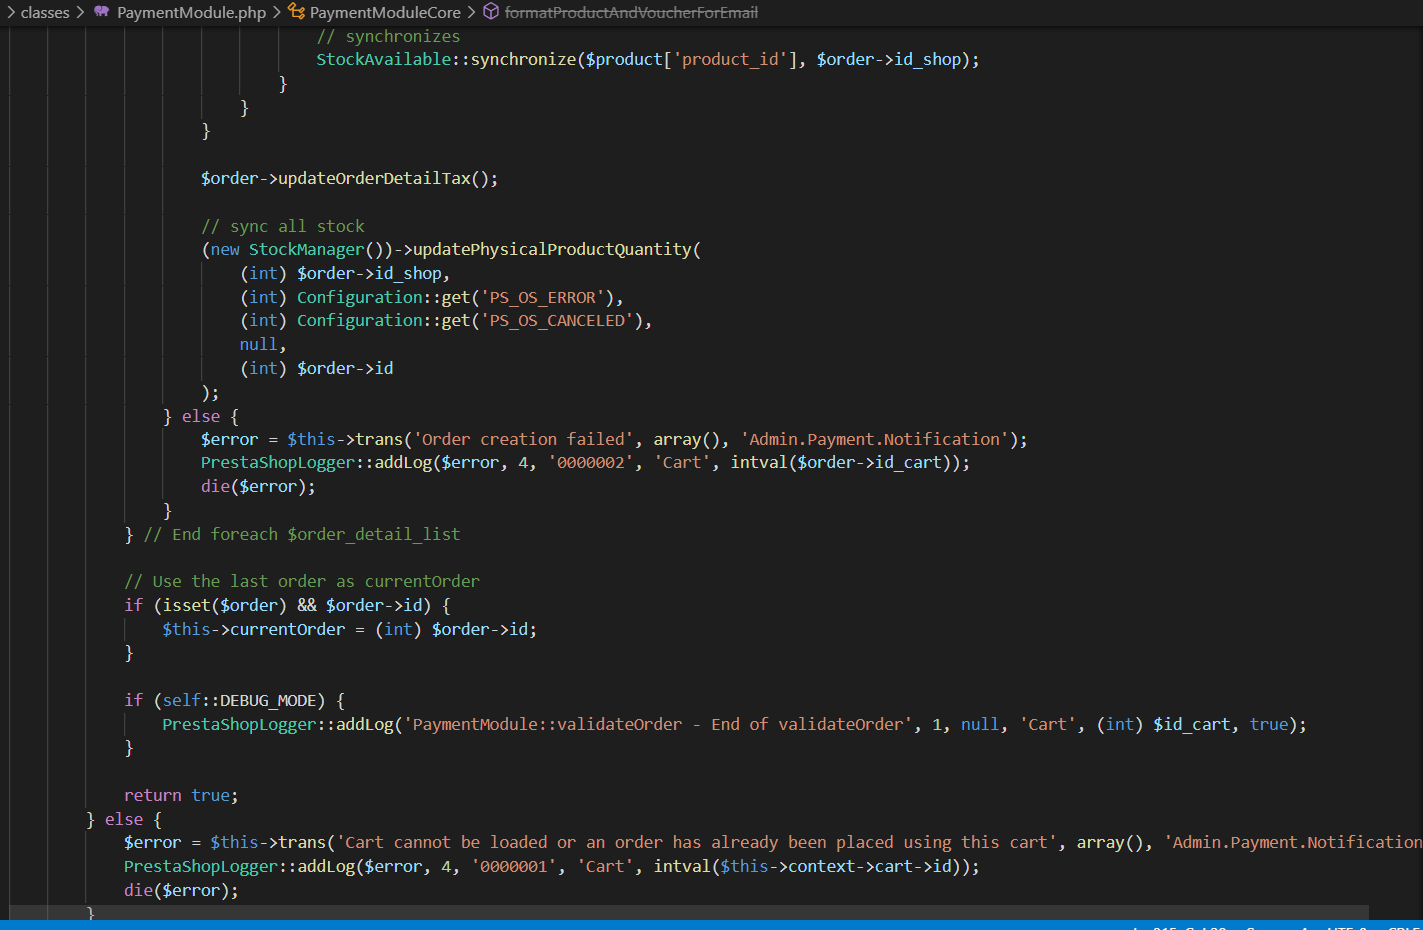Click the method cube icon in breadcrumbs
This screenshot has width=1423, height=930.
[491, 12]
